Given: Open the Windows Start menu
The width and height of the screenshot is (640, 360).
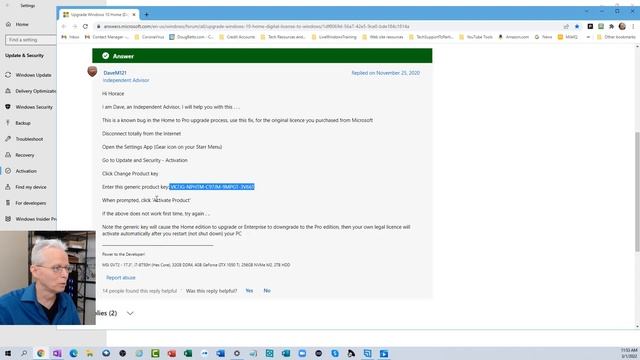Looking at the screenshot, I should pyautogui.click(x=8, y=353).
